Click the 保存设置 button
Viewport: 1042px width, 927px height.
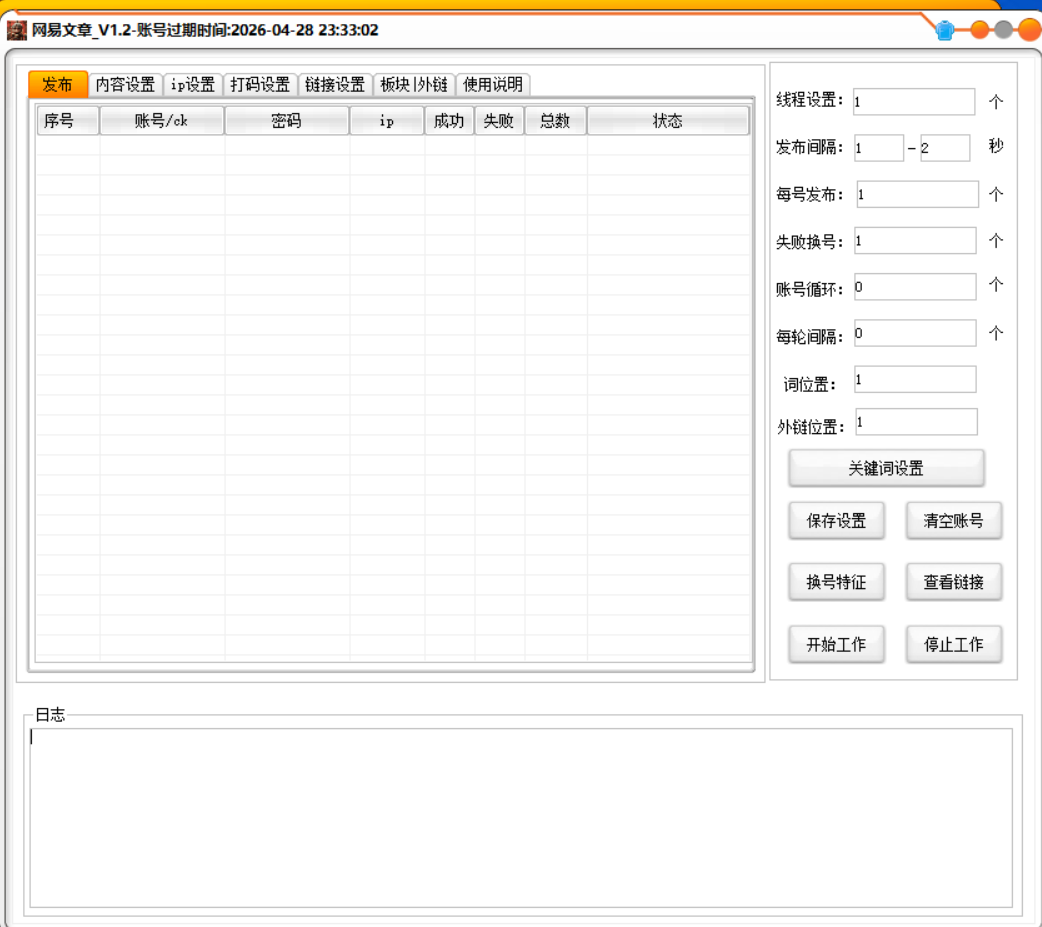point(836,520)
